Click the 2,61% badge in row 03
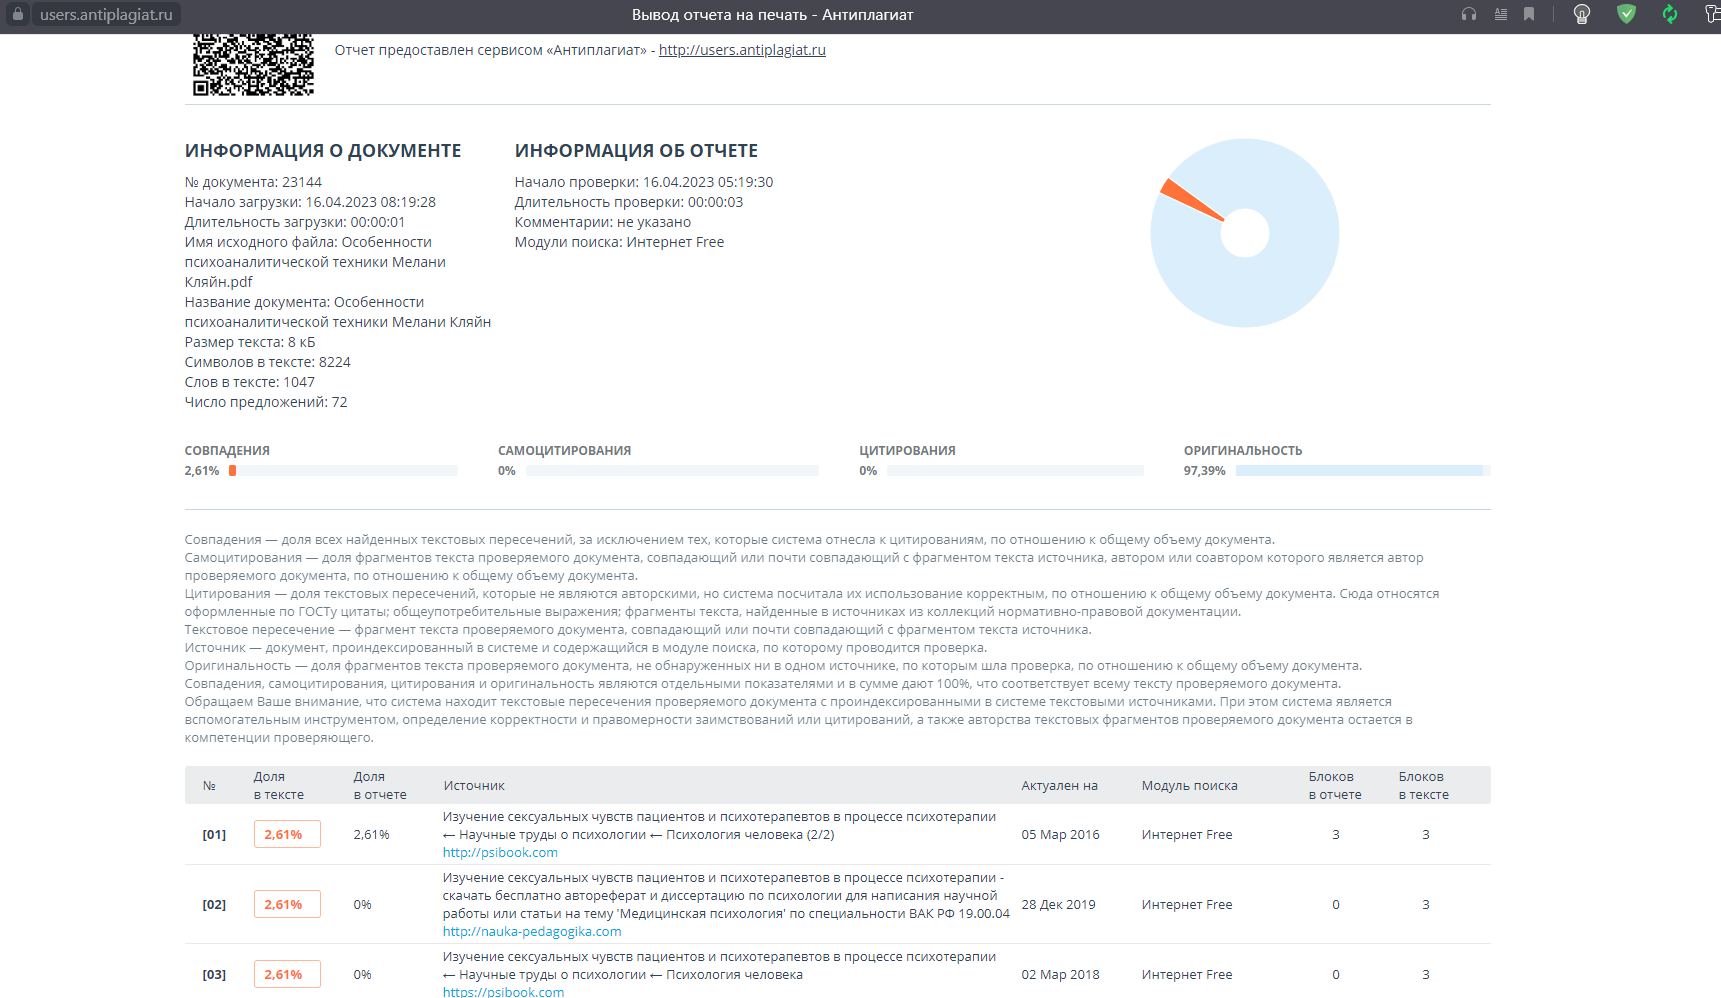The height and width of the screenshot is (998, 1721). (x=287, y=974)
